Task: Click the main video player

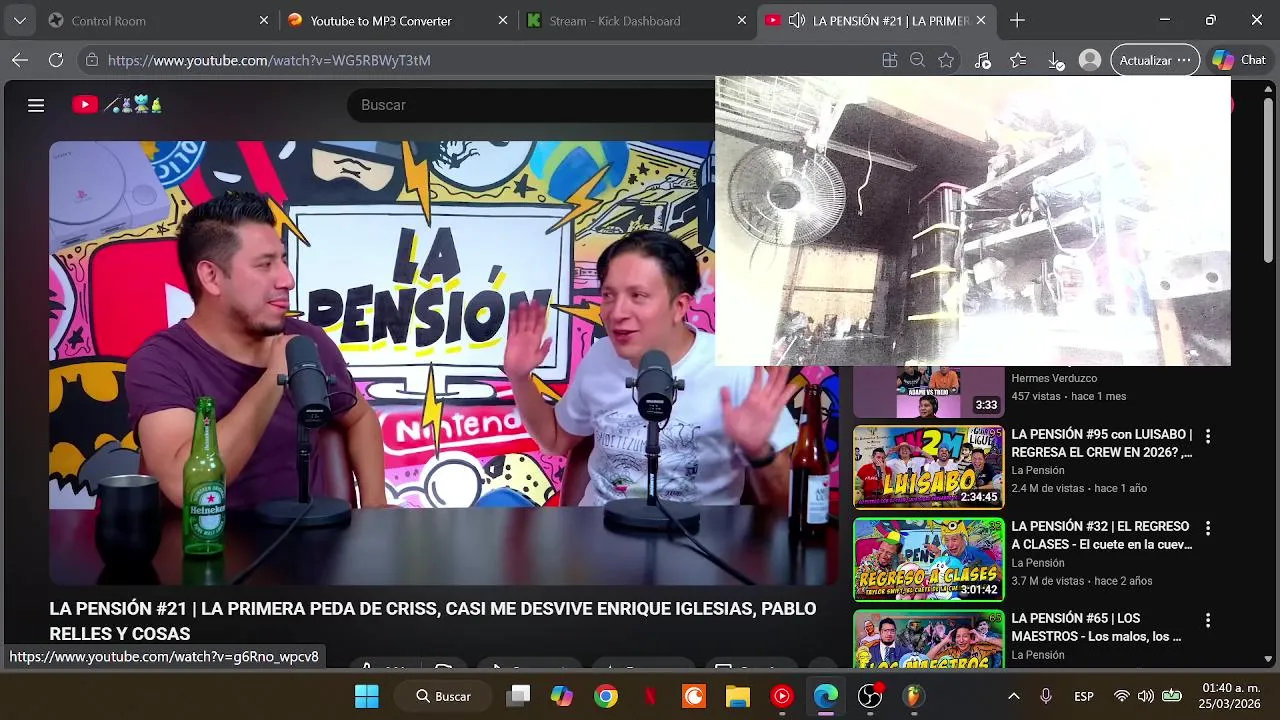Action: (x=445, y=363)
